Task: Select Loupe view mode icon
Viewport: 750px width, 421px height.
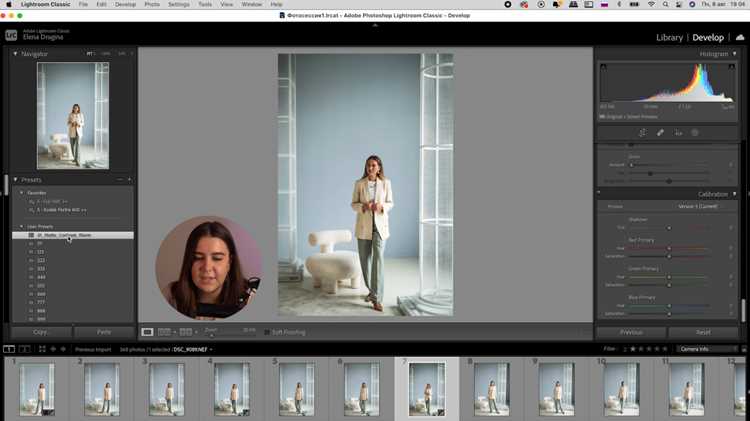Action: click(147, 332)
